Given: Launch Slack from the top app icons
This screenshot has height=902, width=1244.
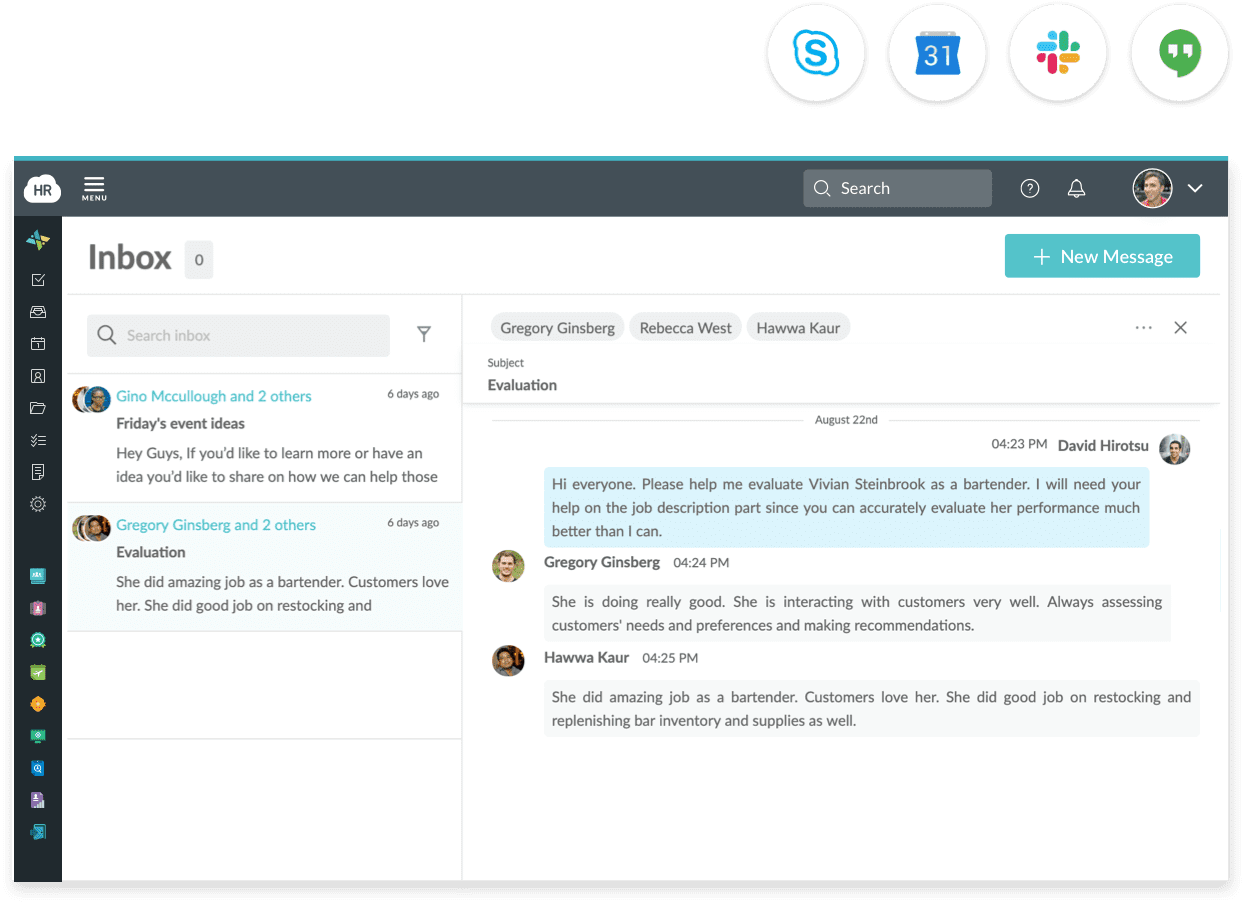Looking at the screenshot, I should [x=1058, y=54].
